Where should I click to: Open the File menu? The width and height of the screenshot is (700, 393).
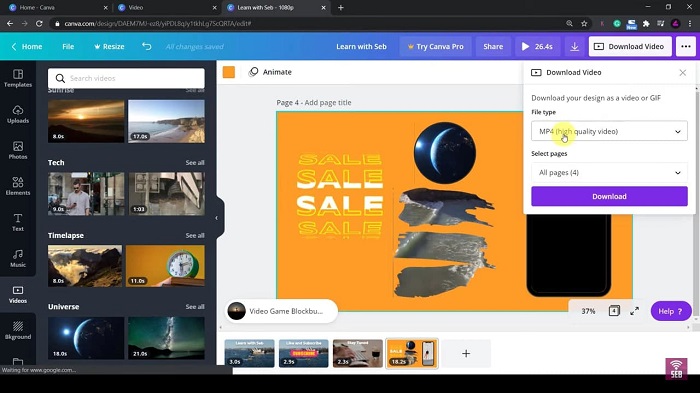click(68, 46)
